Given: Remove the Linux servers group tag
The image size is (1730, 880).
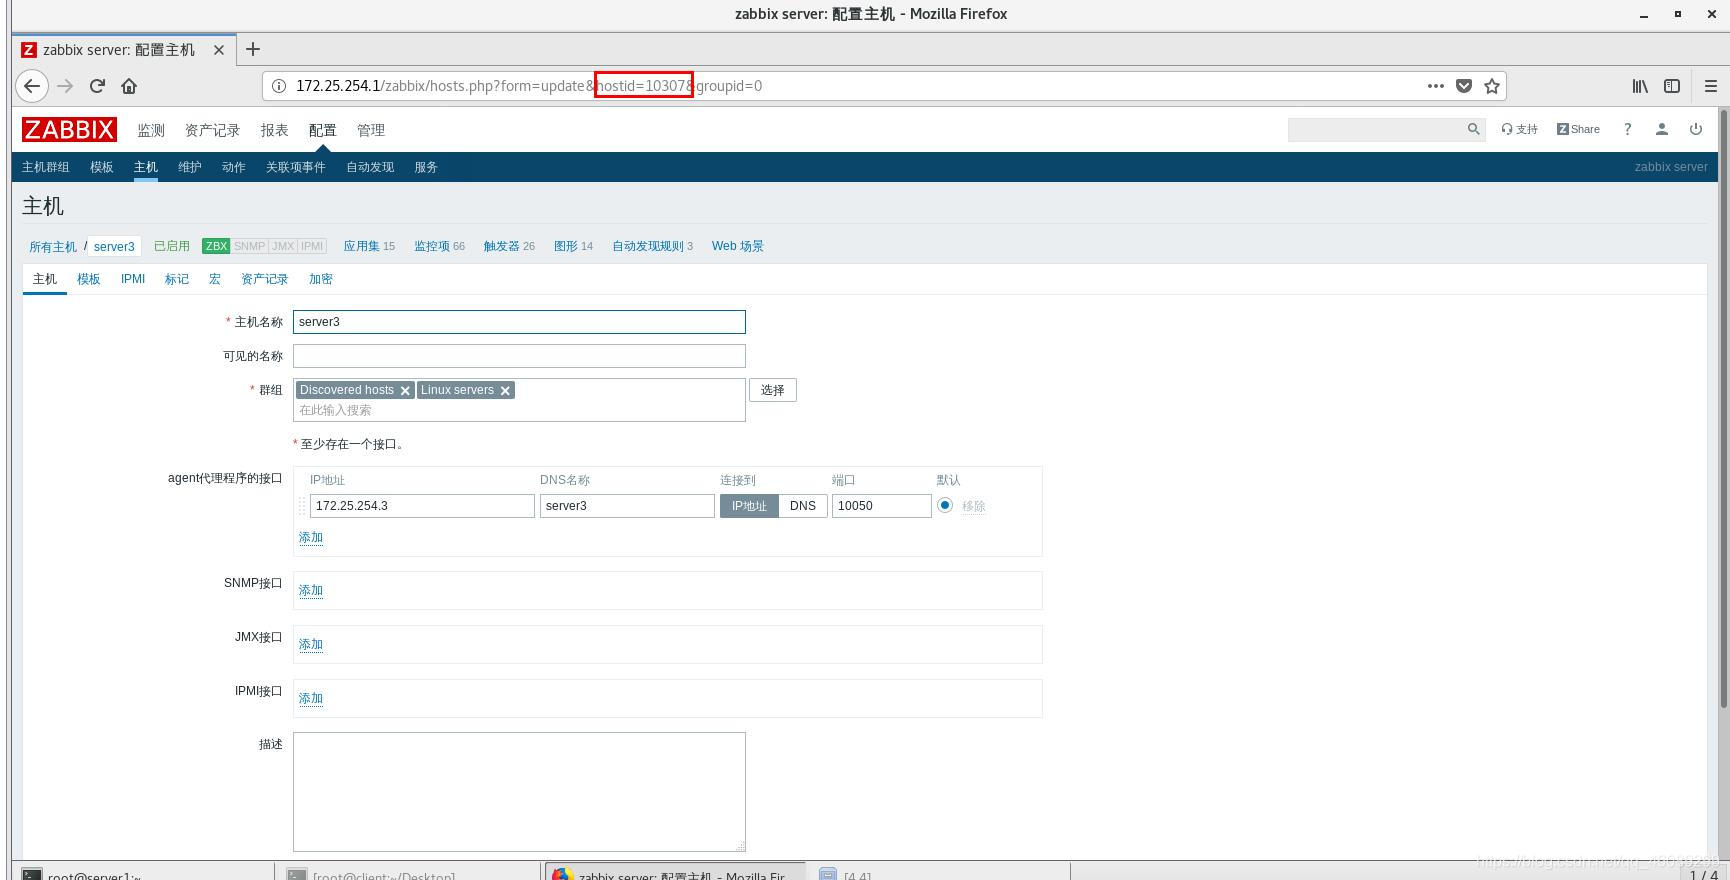Looking at the screenshot, I should click(x=505, y=391).
